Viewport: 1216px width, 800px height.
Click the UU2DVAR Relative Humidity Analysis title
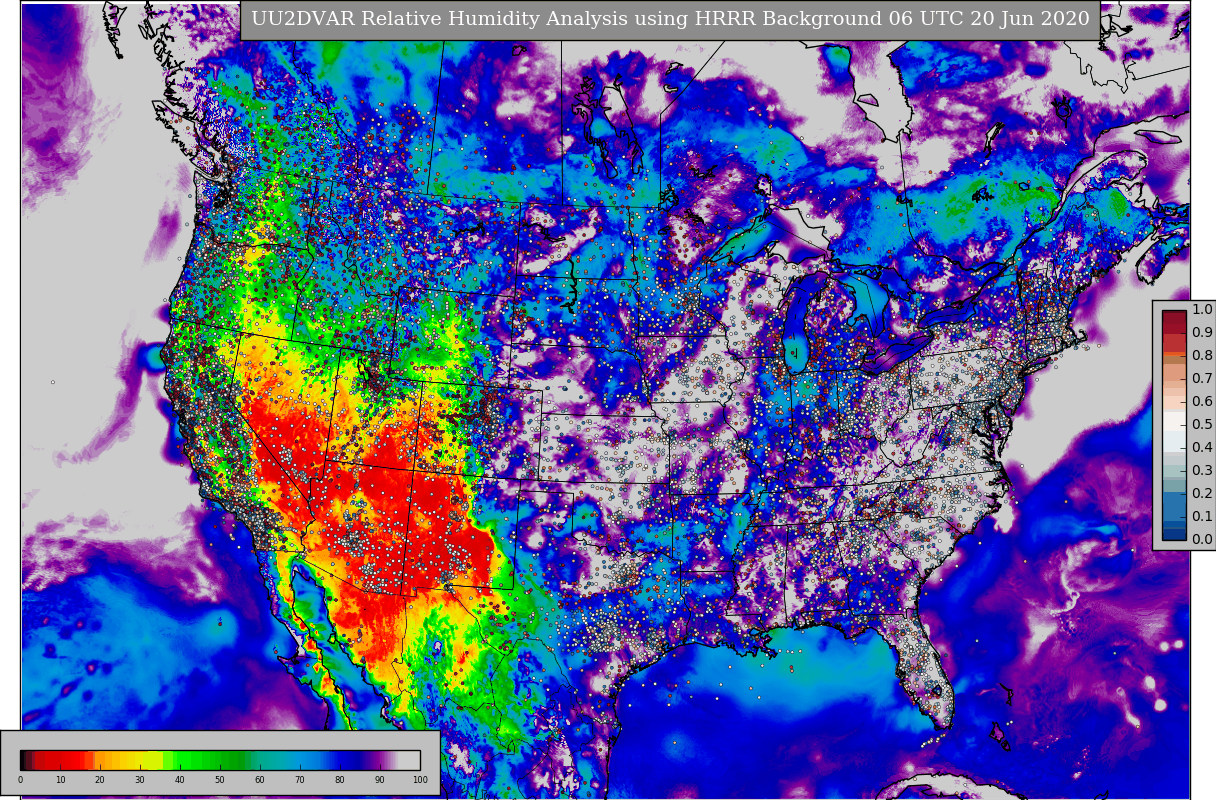pos(670,19)
